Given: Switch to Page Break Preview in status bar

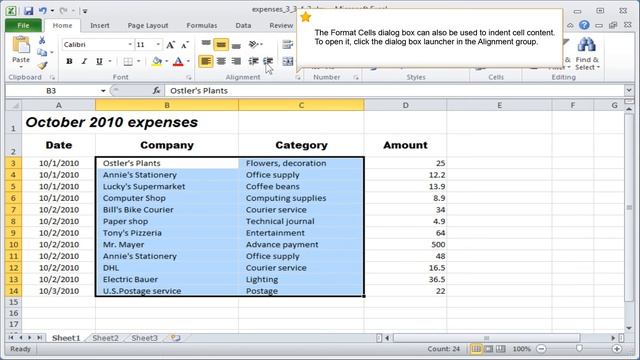Looking at the screenshot, I should click(500, 349).
